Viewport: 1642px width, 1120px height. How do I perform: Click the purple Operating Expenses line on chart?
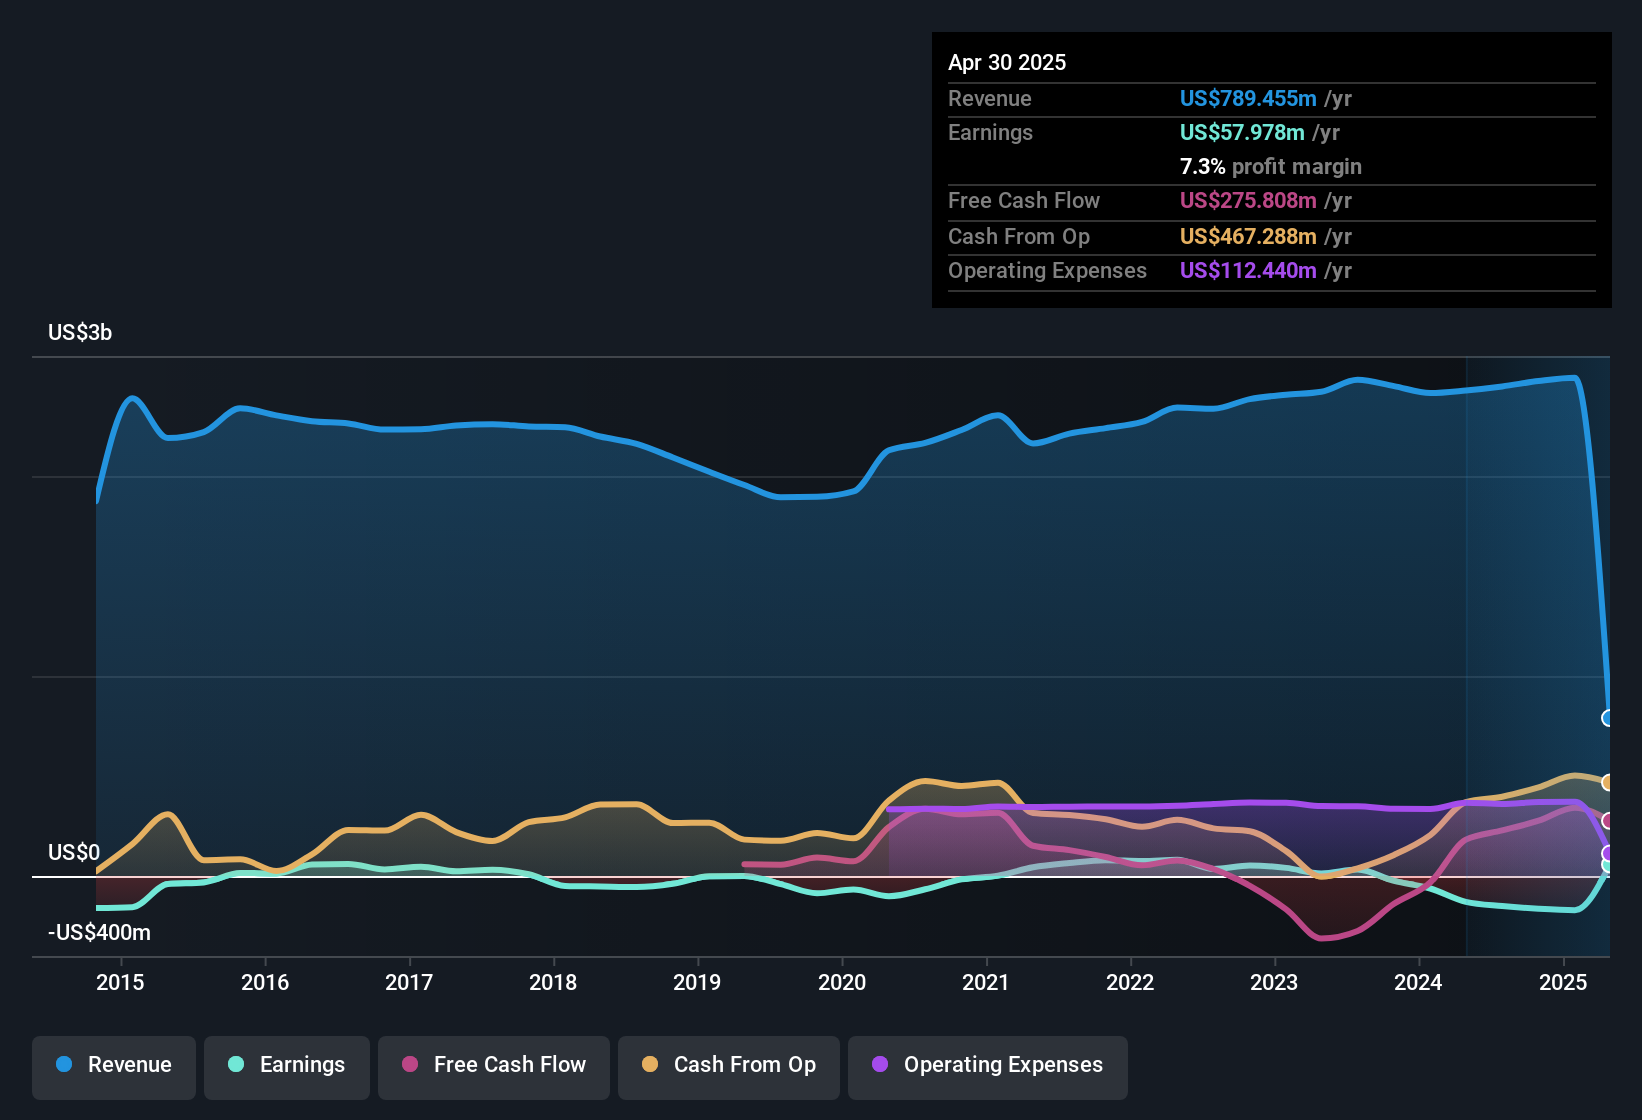point(1200,806)
